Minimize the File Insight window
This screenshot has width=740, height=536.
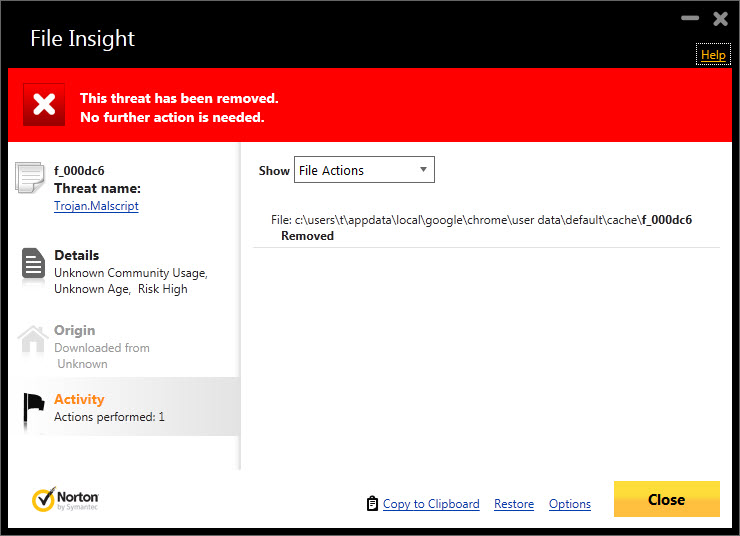click(x=690, y=18)
